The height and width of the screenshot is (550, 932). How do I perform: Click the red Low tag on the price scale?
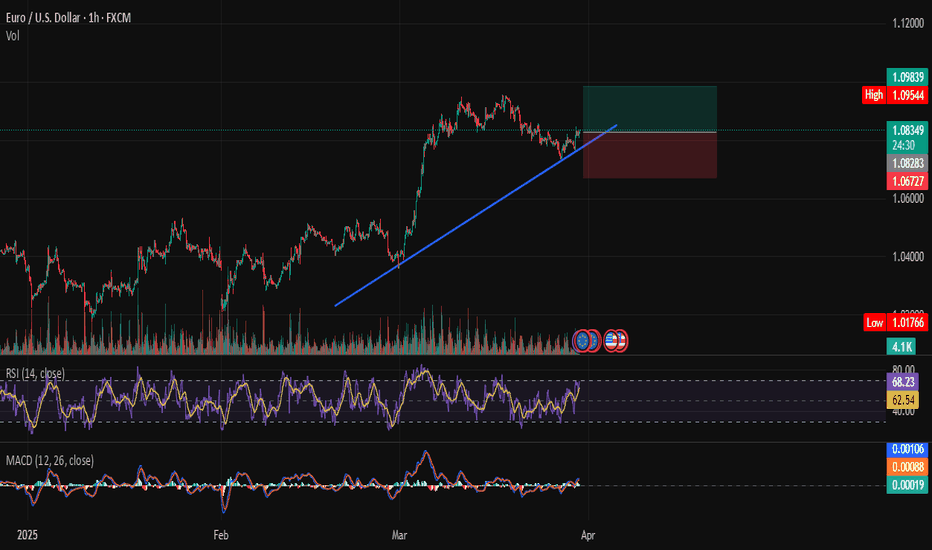(x=874, y=322)
